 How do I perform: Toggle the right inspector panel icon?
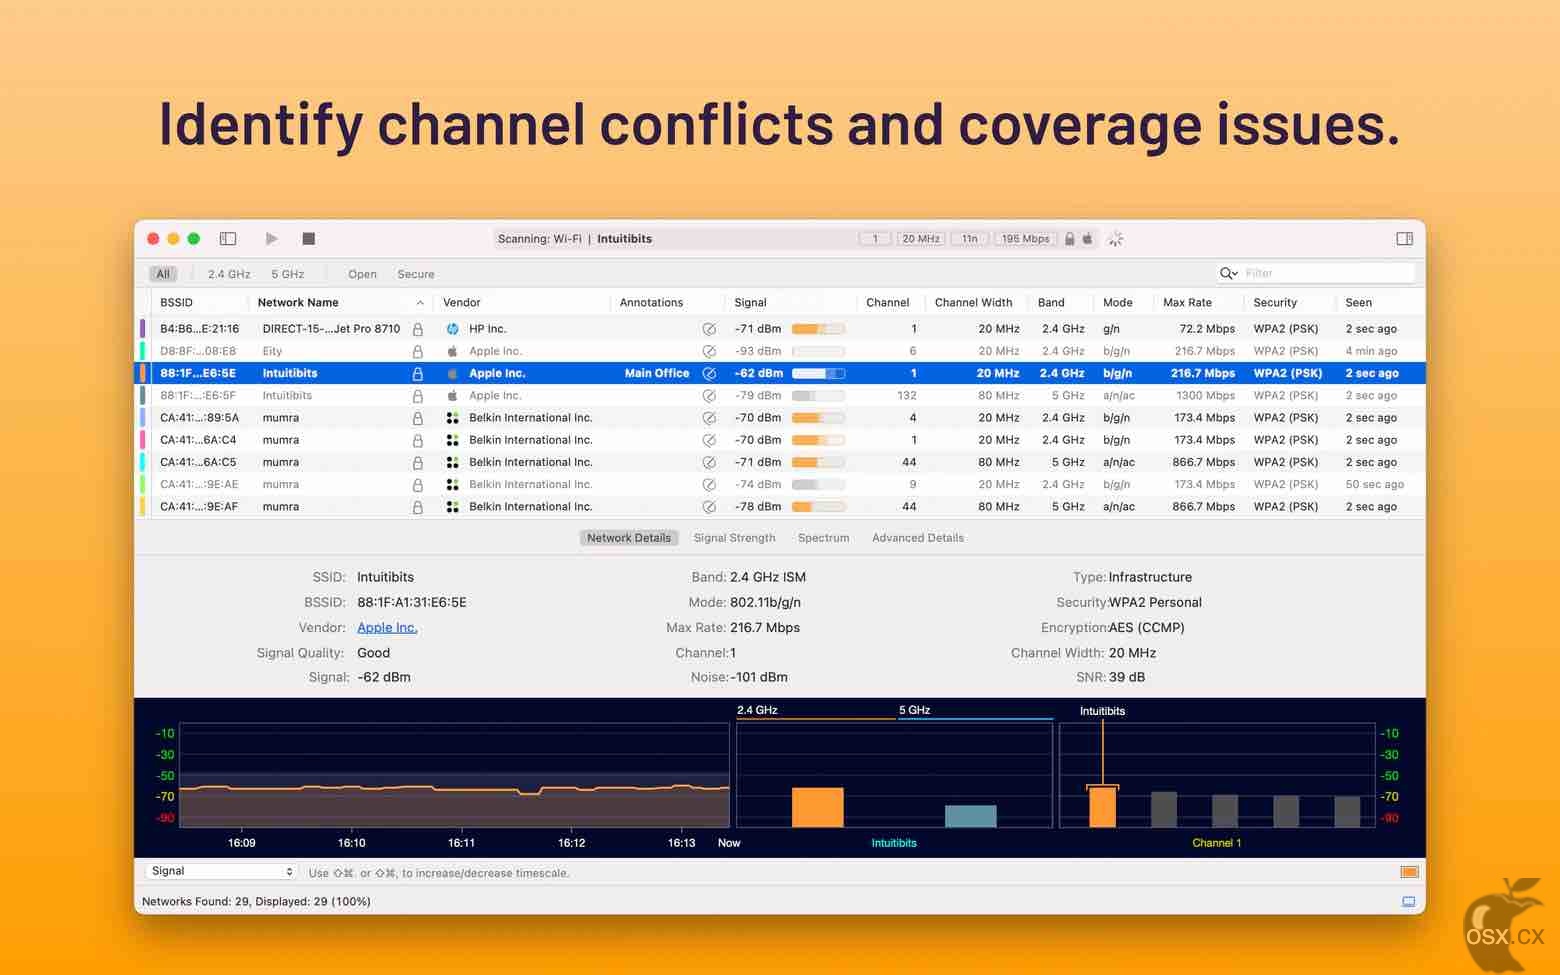pos(1404,239)
